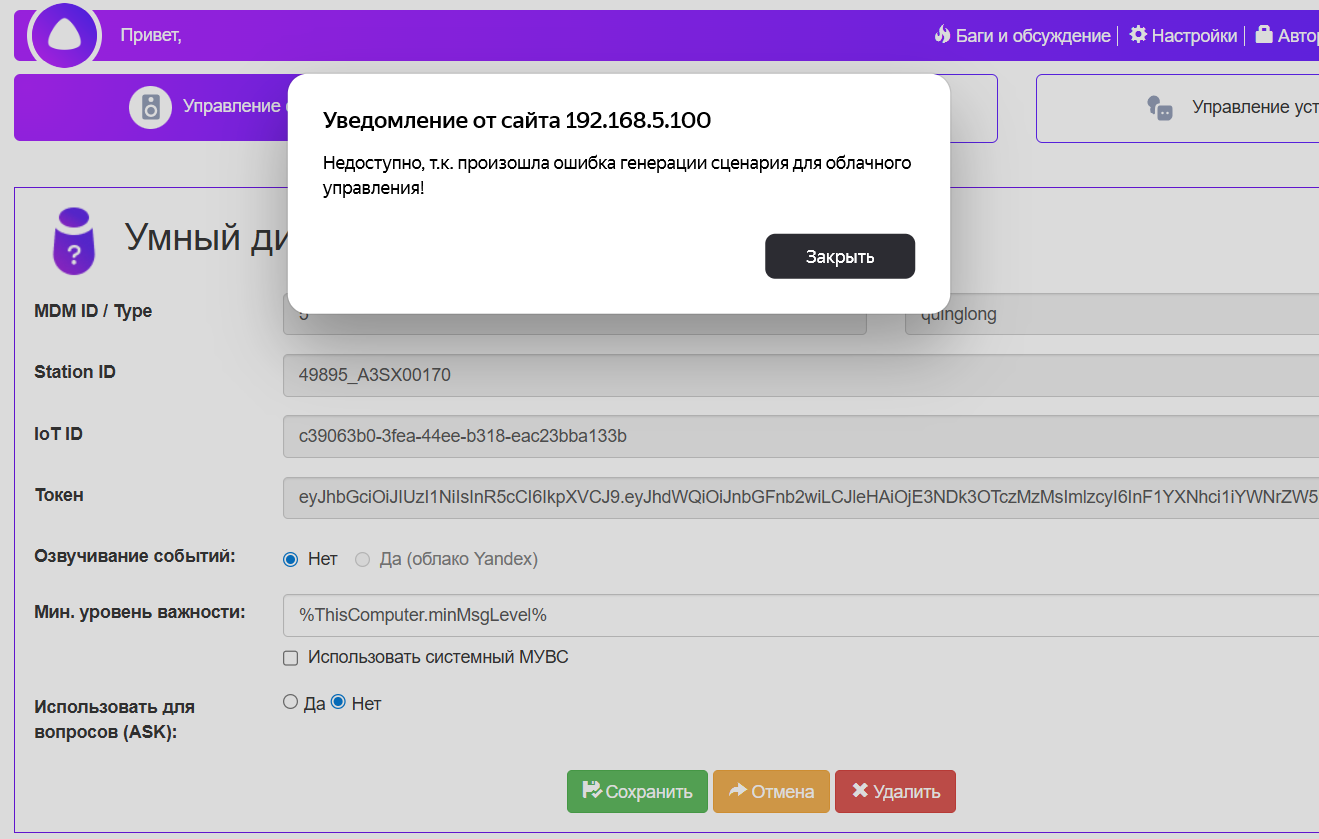This screenshot has width=1319, height=839.
Task: Click the Привет, greeting text in header
Action: point(151,36)
